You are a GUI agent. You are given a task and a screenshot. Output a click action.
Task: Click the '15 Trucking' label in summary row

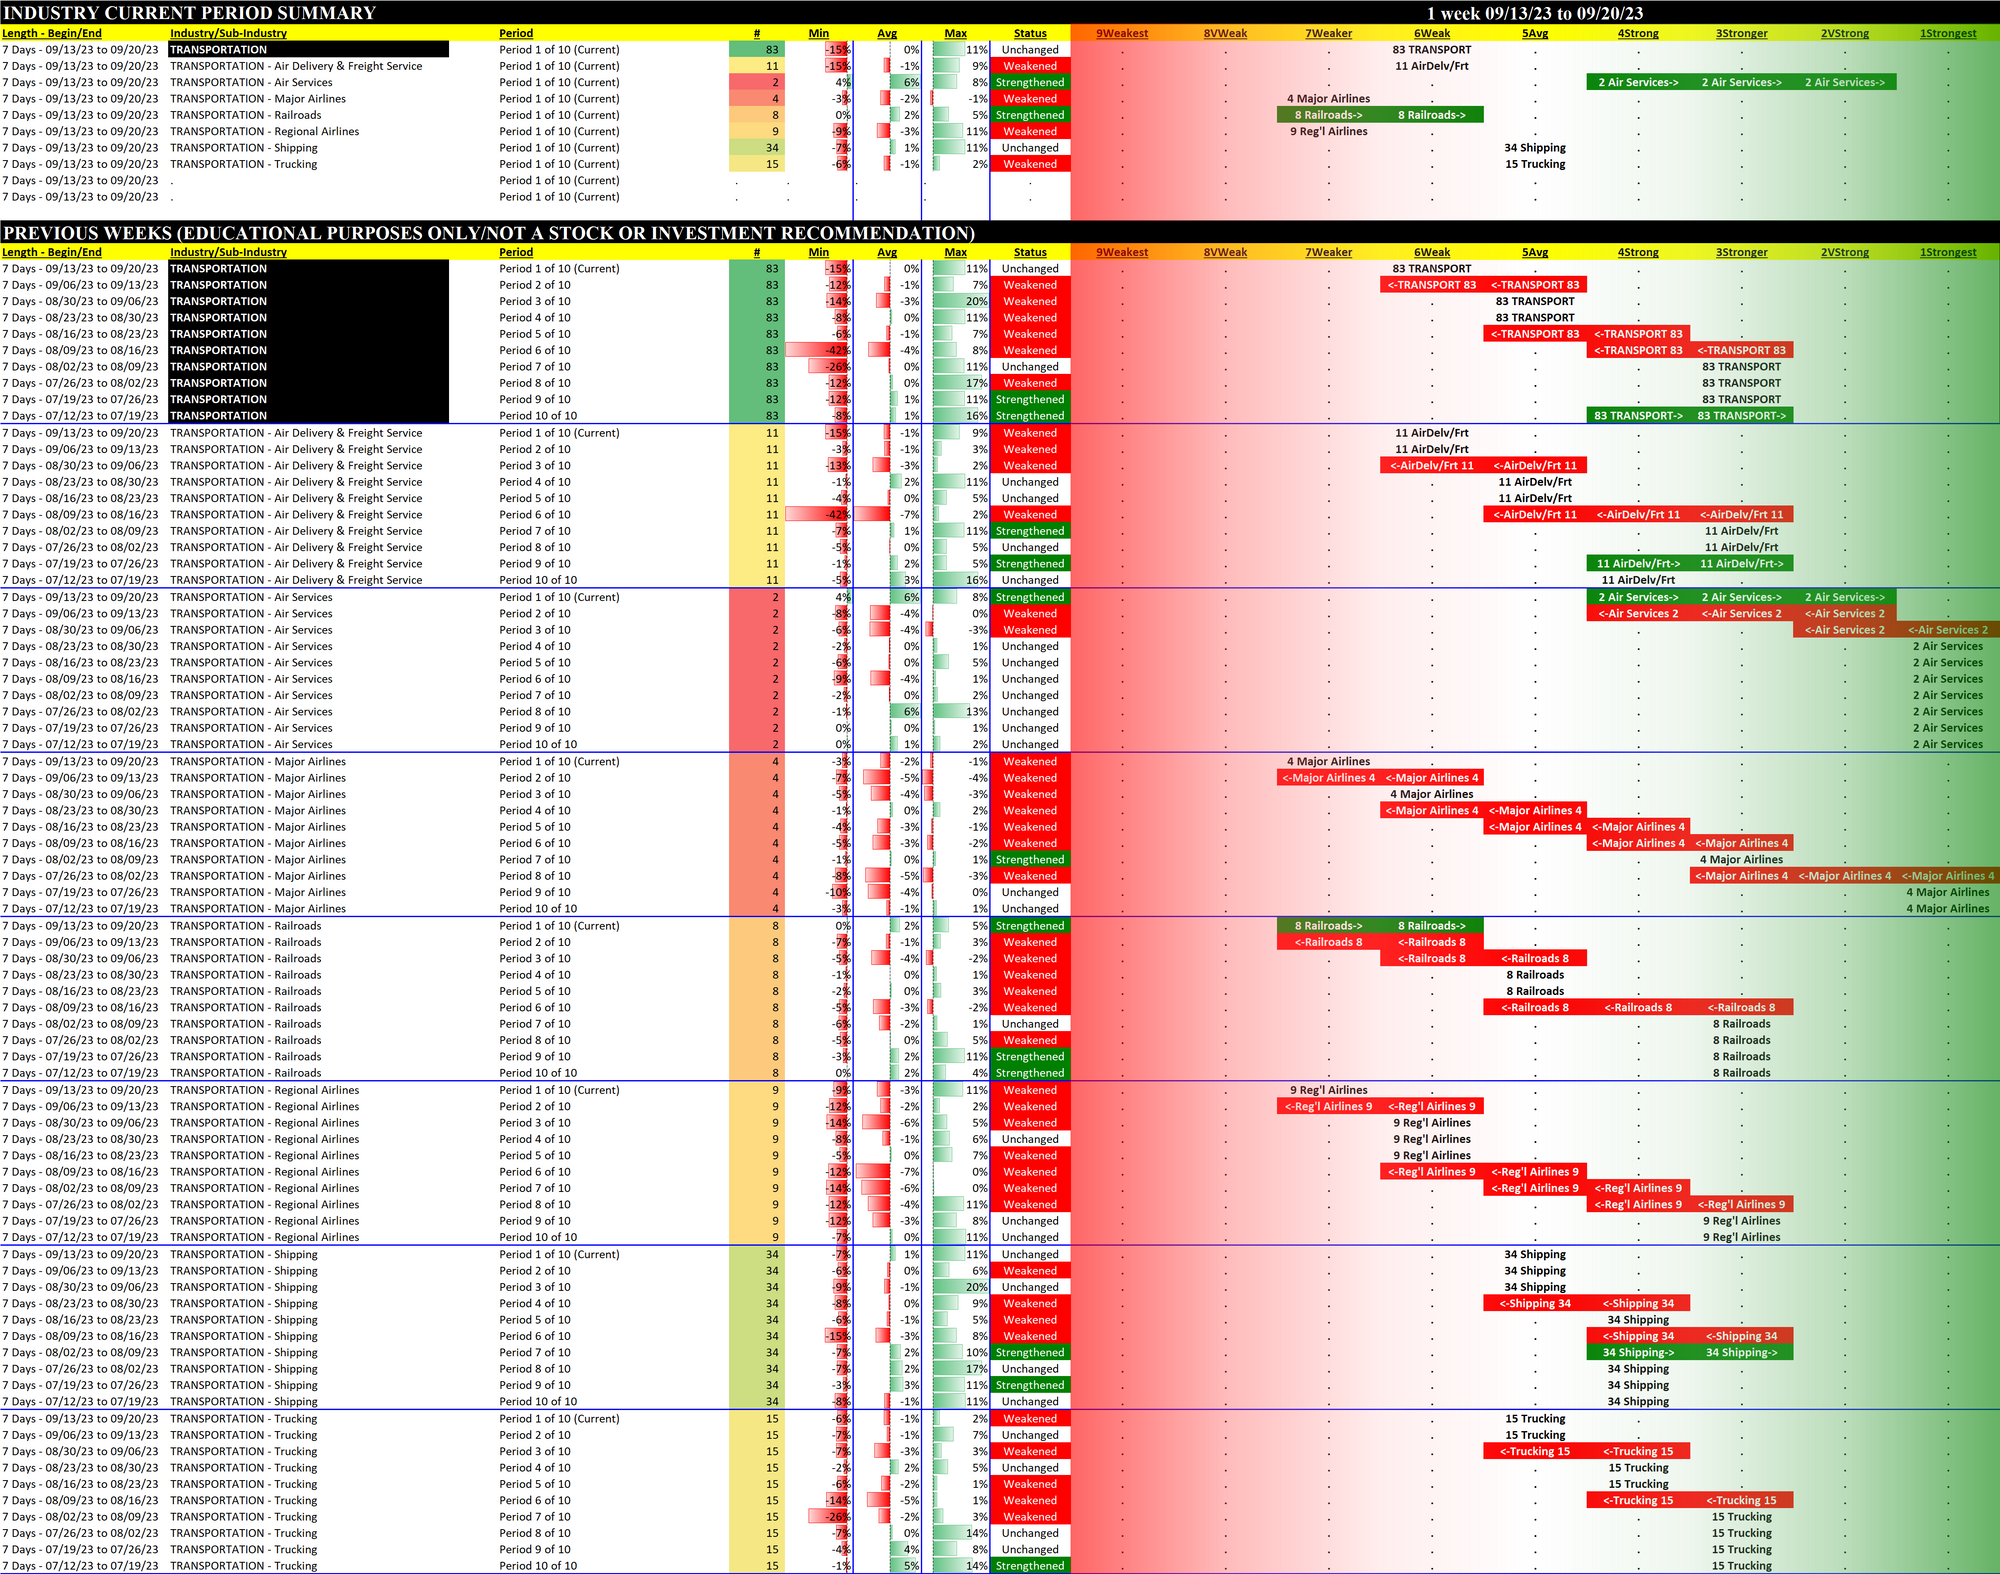(1534, 164)
